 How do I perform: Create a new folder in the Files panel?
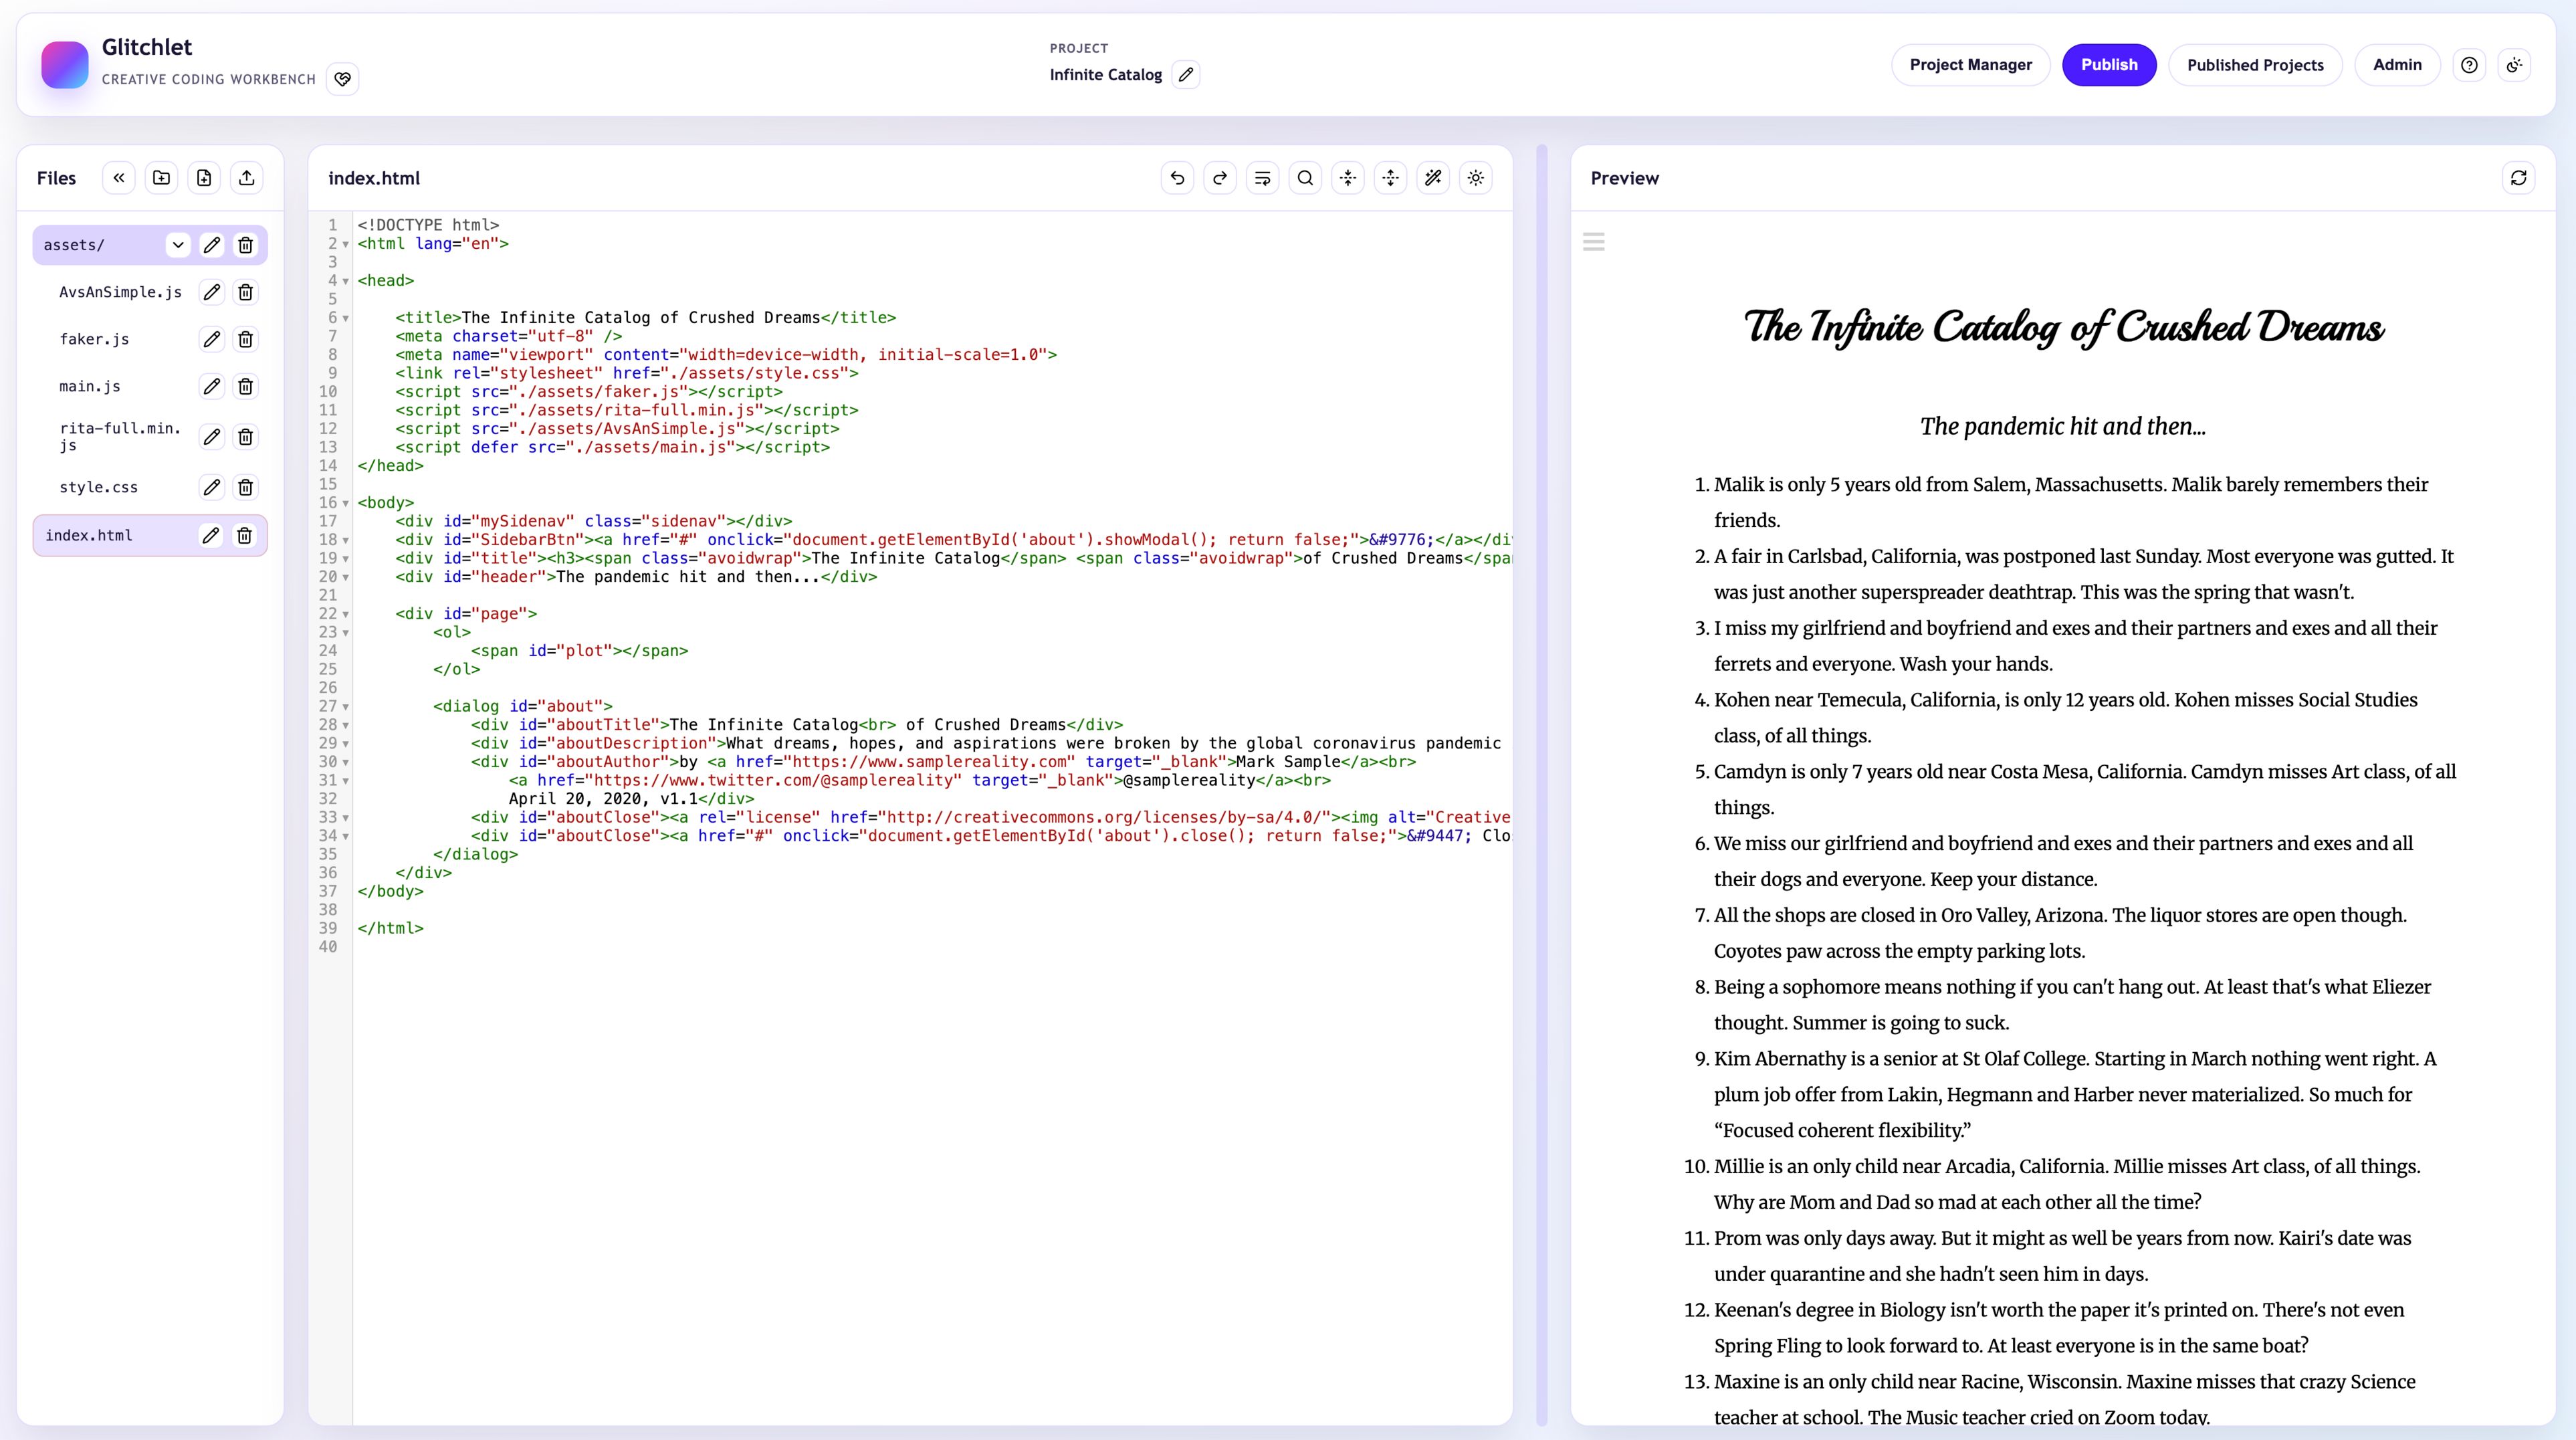[x=161, y=177]
